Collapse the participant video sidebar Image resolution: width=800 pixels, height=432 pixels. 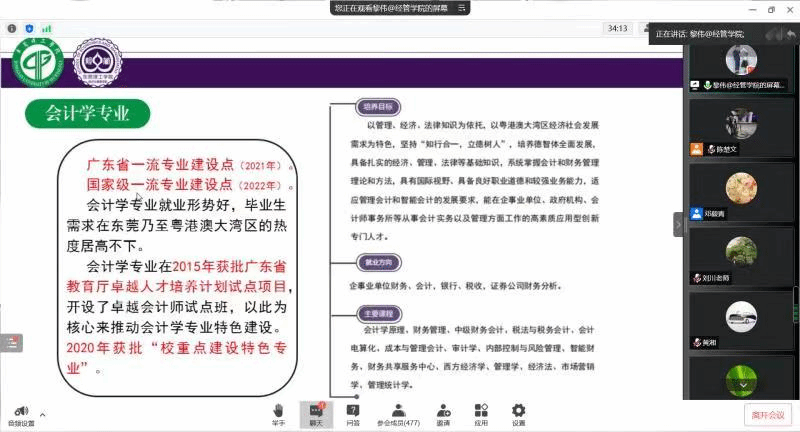679,225
